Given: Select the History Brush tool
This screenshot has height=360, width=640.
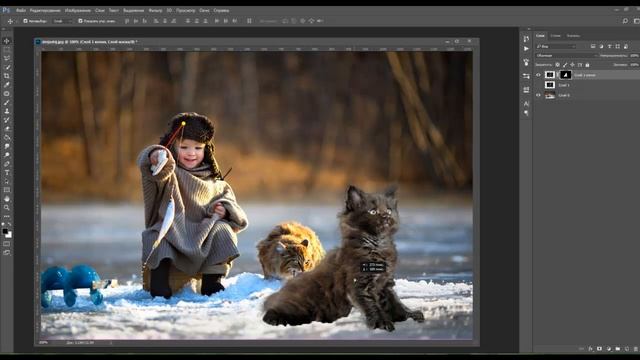Looking at the screenshot, I should tap(7, 120).
